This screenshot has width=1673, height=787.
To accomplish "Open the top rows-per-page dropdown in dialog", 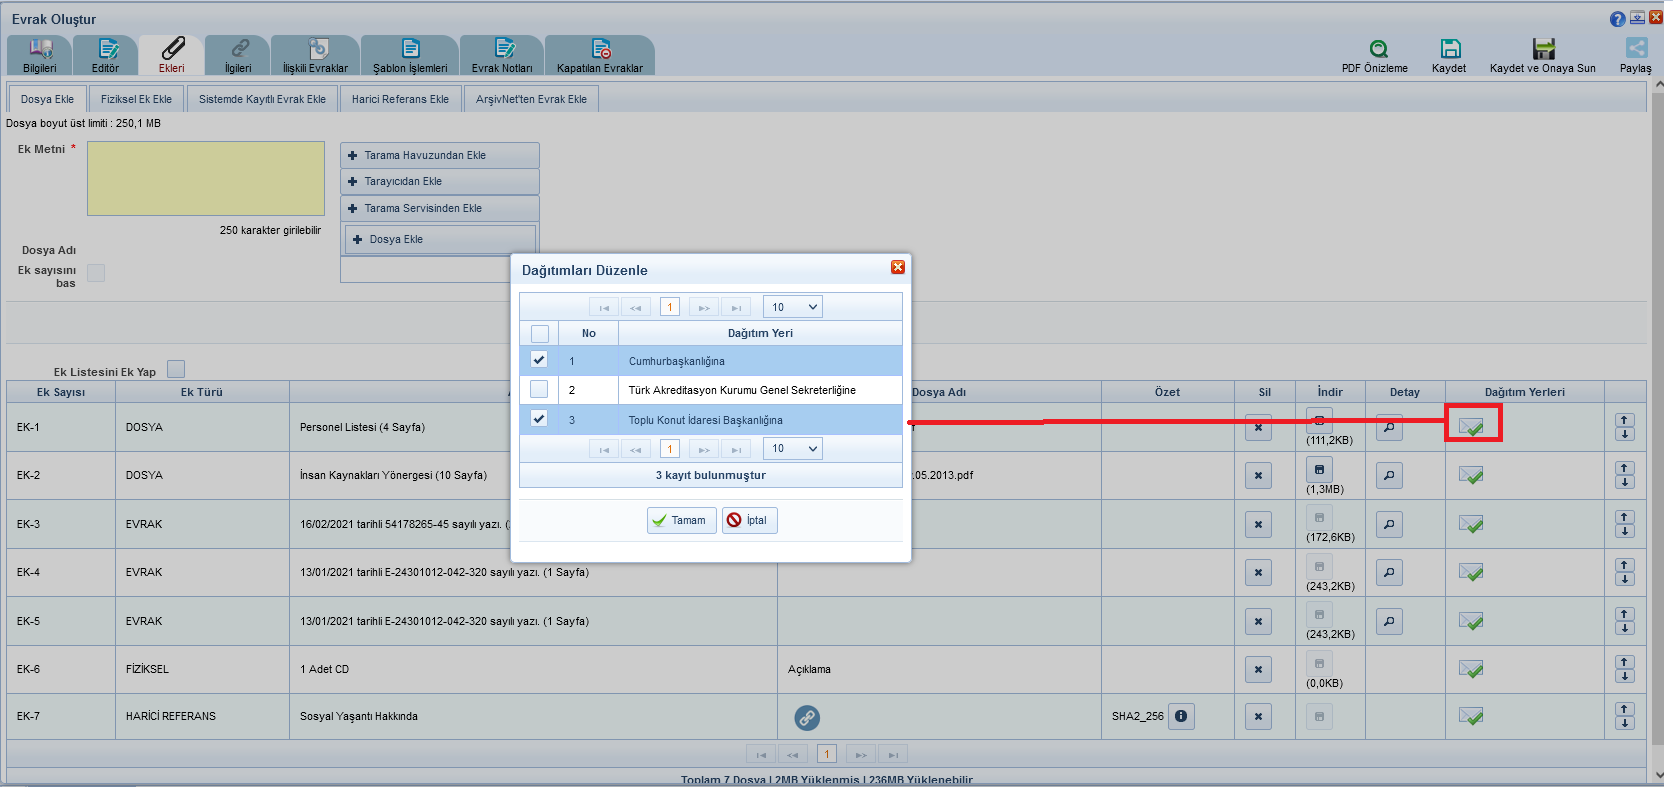I will [792, 307].
